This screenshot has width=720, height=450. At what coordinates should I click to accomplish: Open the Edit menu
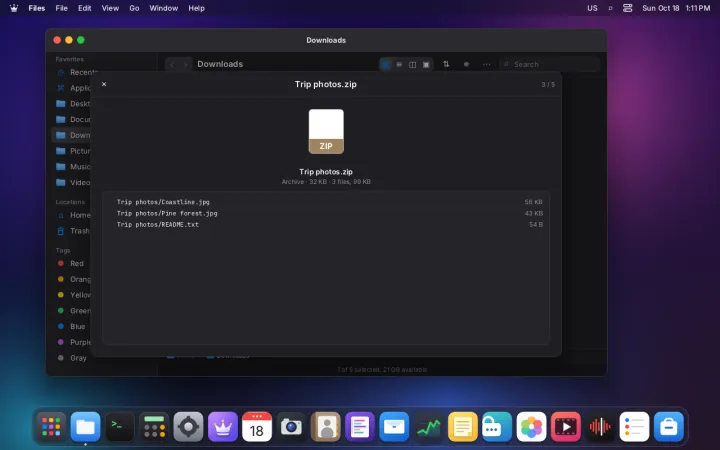click(x=84, y=8)
